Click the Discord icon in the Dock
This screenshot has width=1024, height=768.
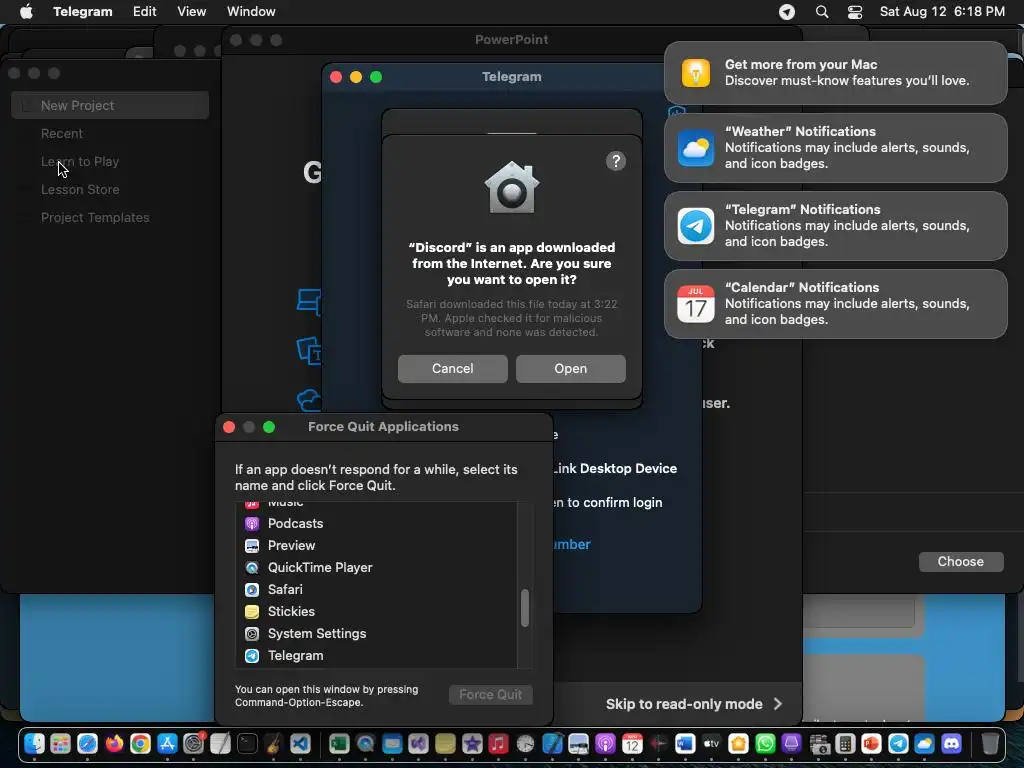[952, 743]
